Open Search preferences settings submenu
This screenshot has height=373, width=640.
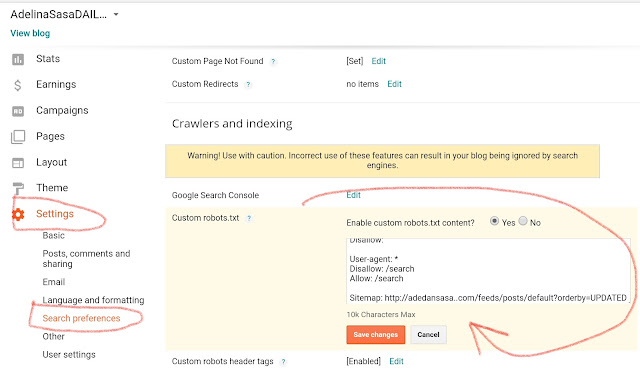(81, 318)
